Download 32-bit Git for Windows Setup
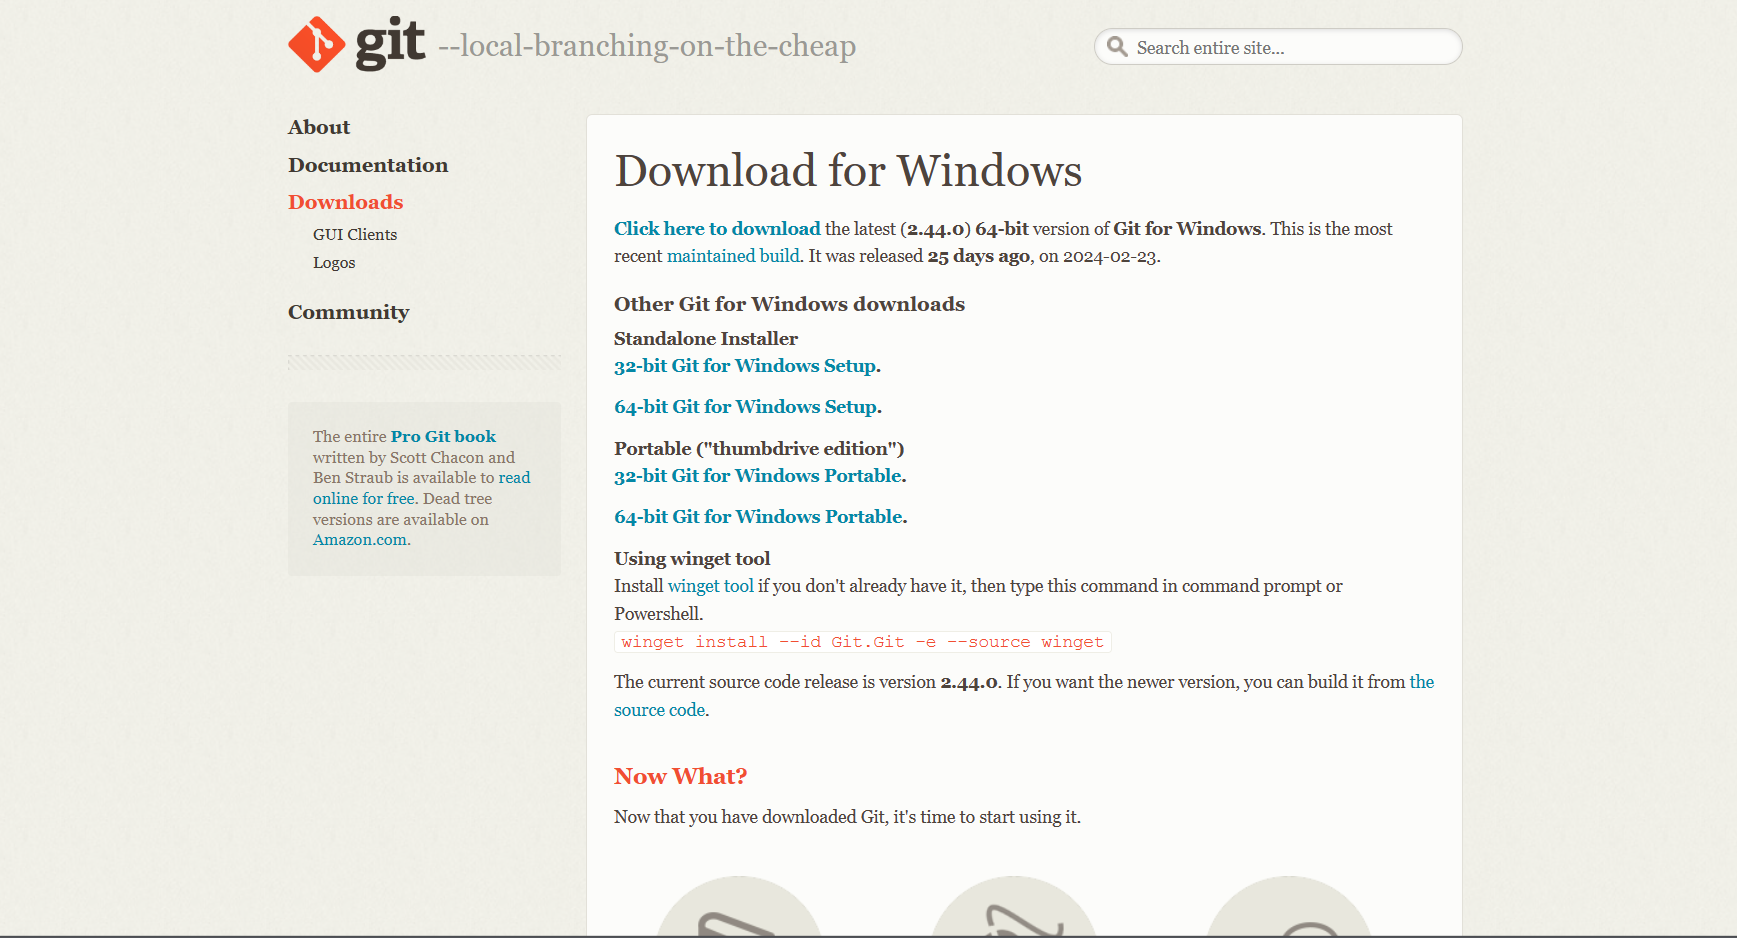 pos(745,366)
